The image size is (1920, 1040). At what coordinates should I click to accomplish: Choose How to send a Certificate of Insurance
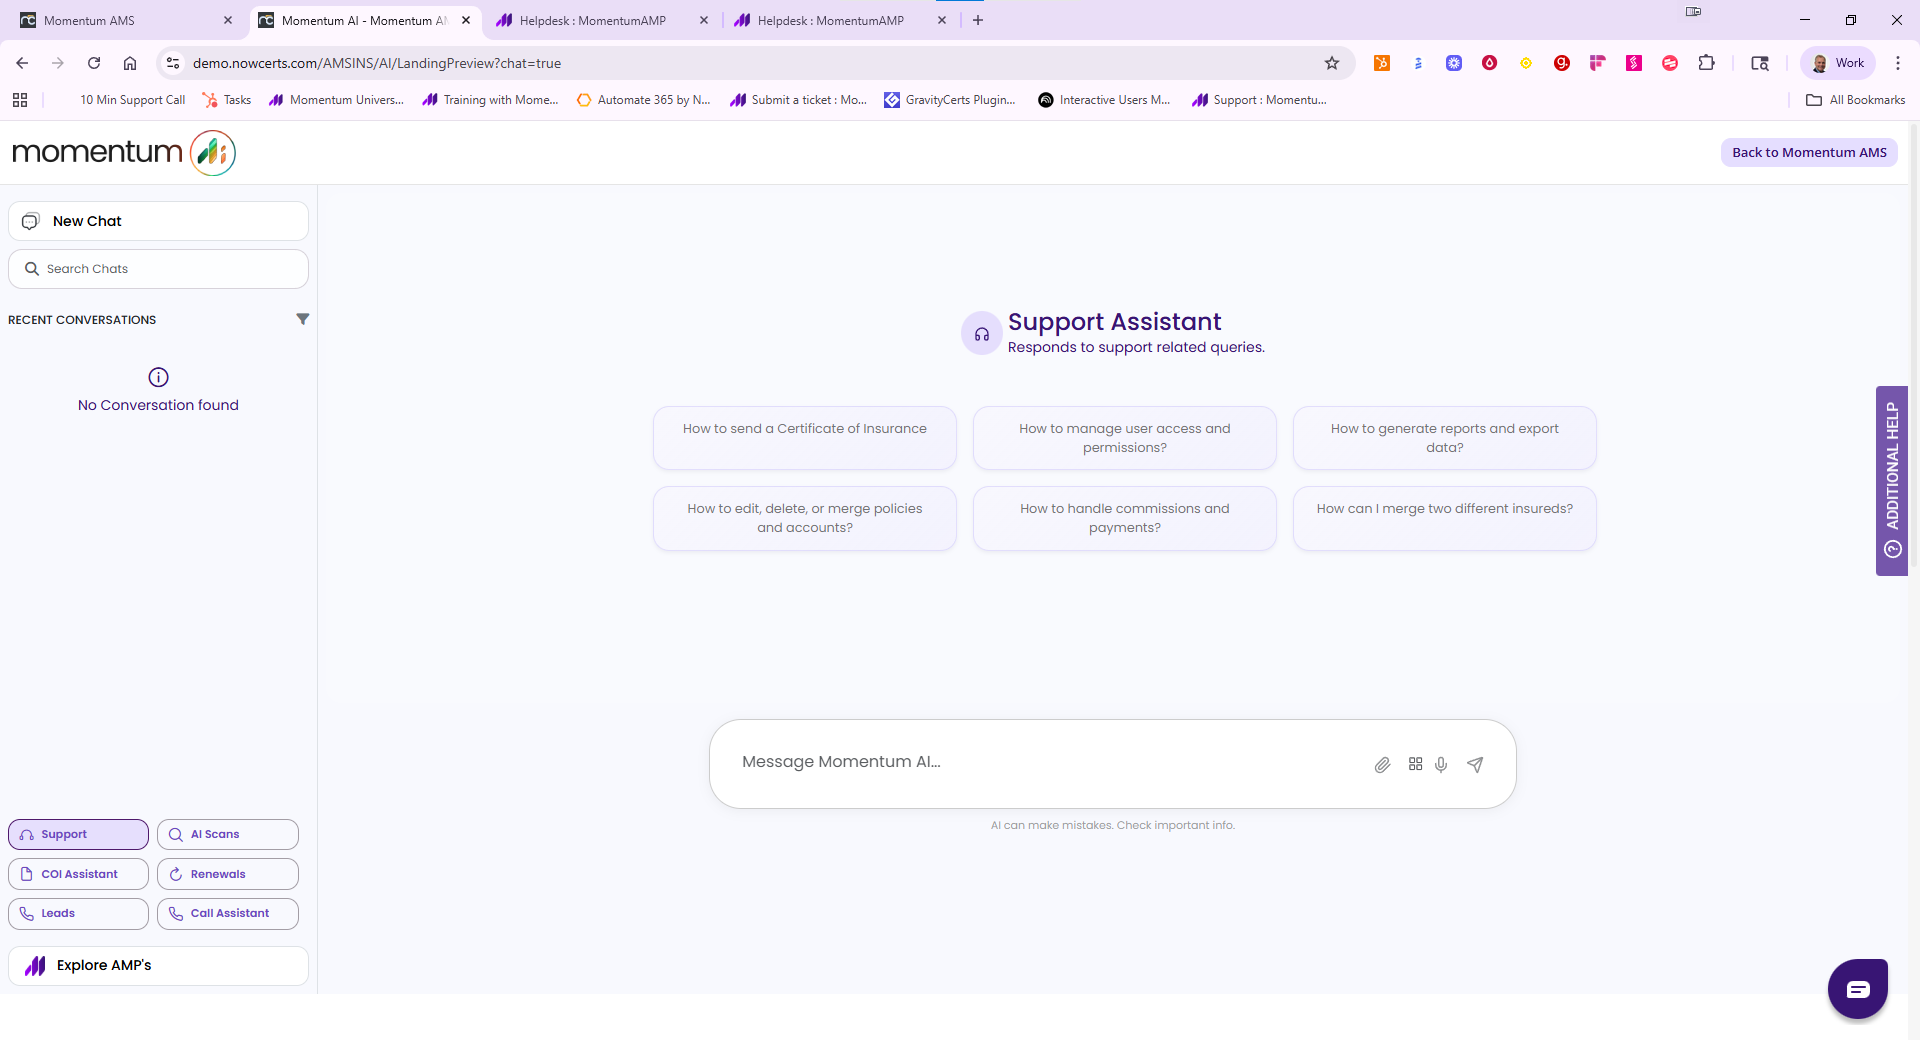[805, 437]
